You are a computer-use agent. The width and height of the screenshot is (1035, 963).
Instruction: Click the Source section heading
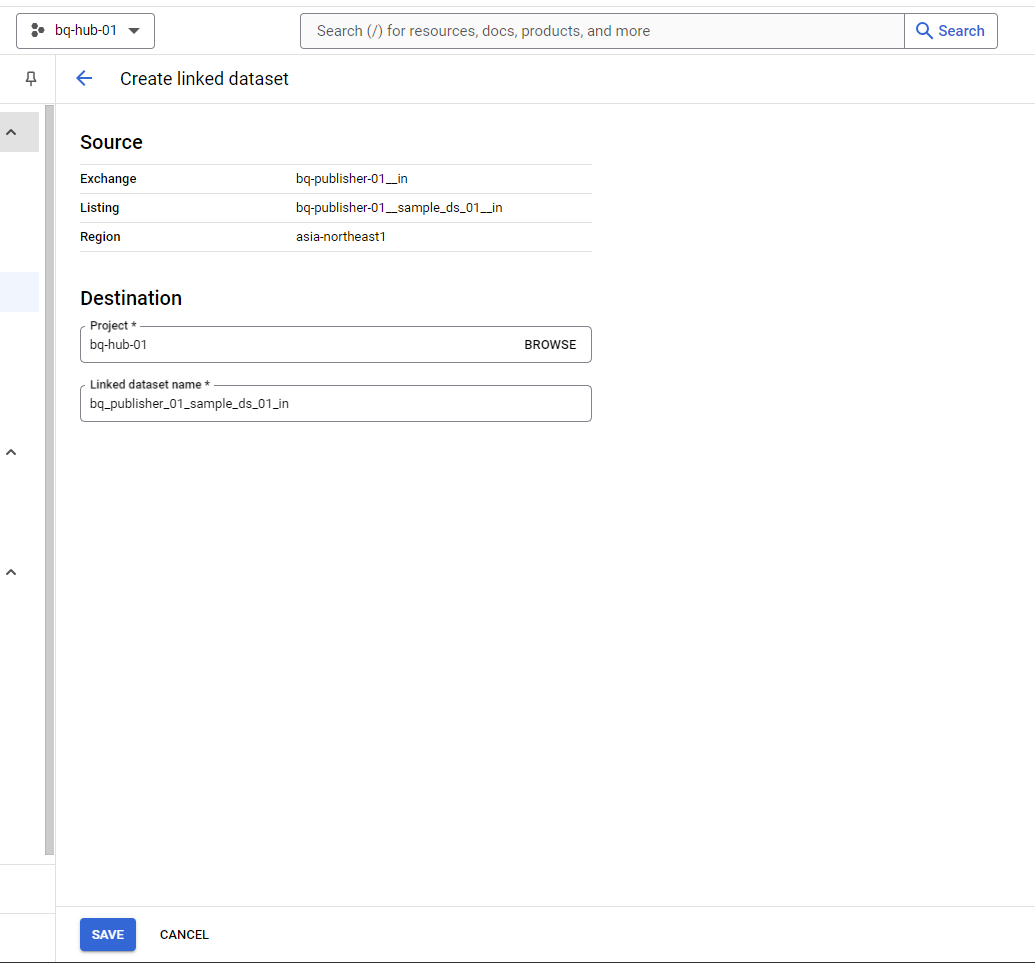(x=112, y=142)
